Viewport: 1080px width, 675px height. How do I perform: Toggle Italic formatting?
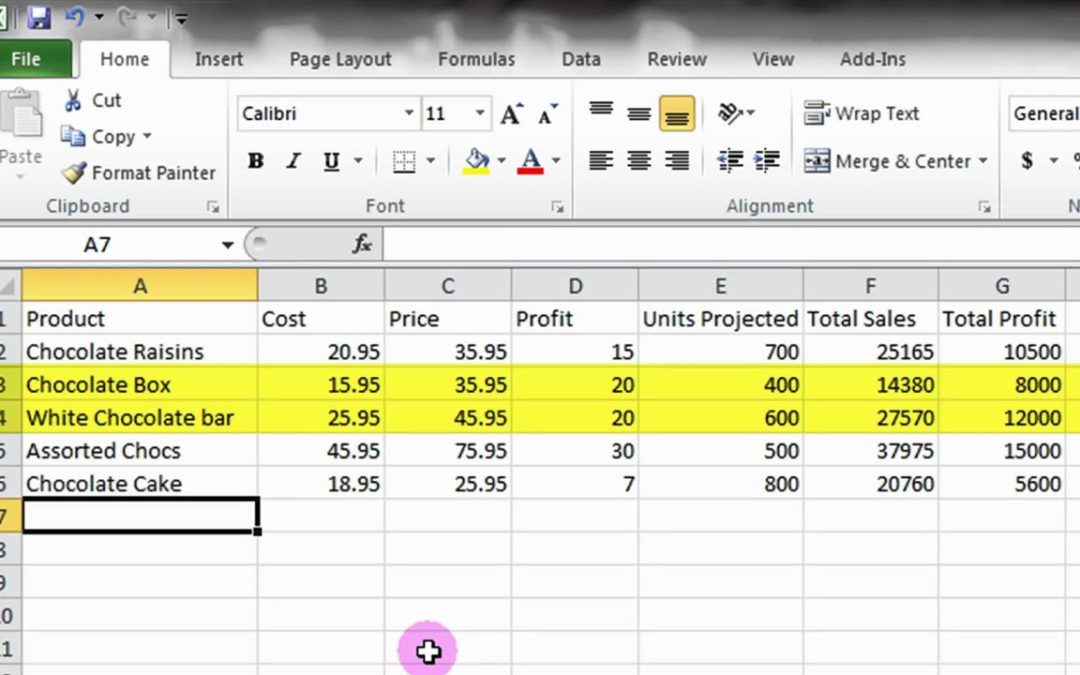click(294, 161)
